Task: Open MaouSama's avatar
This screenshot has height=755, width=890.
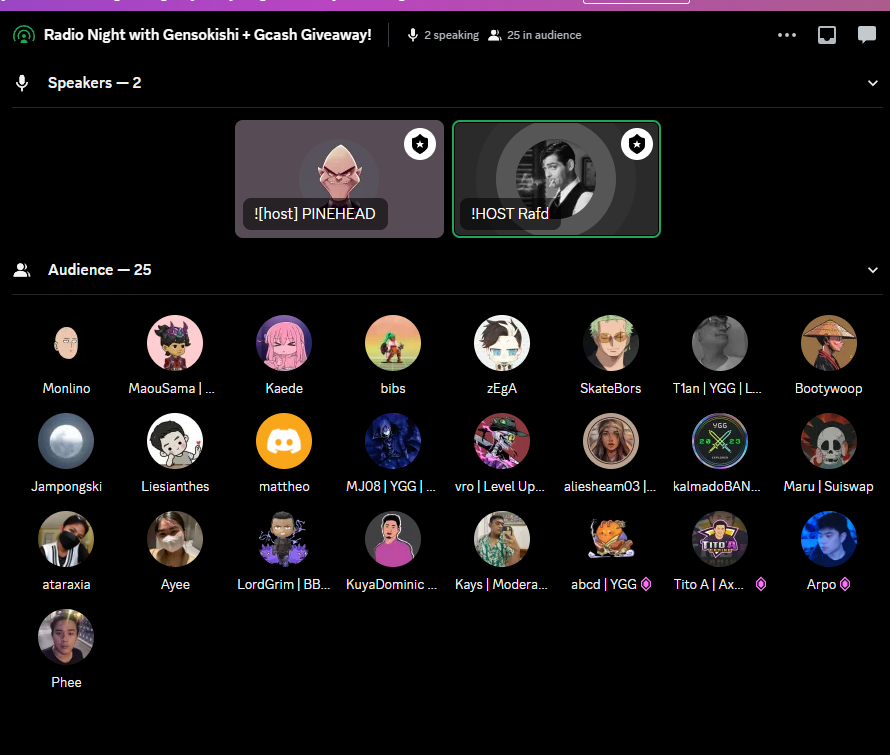Action: pos(175,343)
